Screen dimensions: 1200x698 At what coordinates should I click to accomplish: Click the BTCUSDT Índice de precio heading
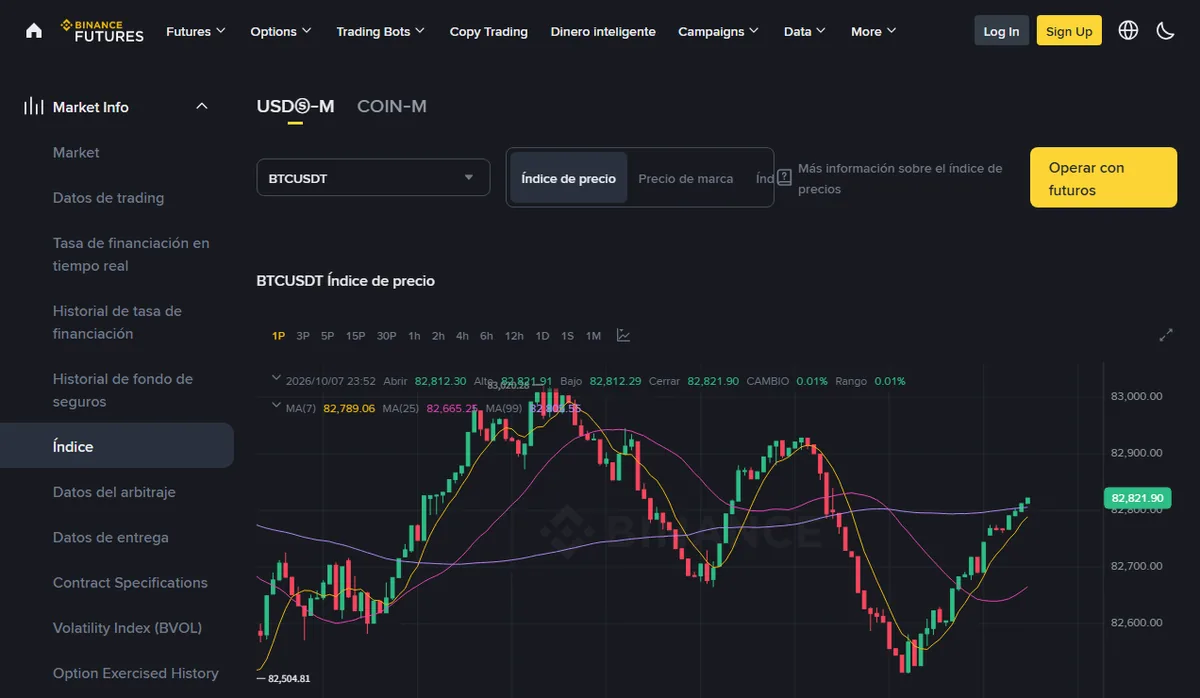[346, 281]
